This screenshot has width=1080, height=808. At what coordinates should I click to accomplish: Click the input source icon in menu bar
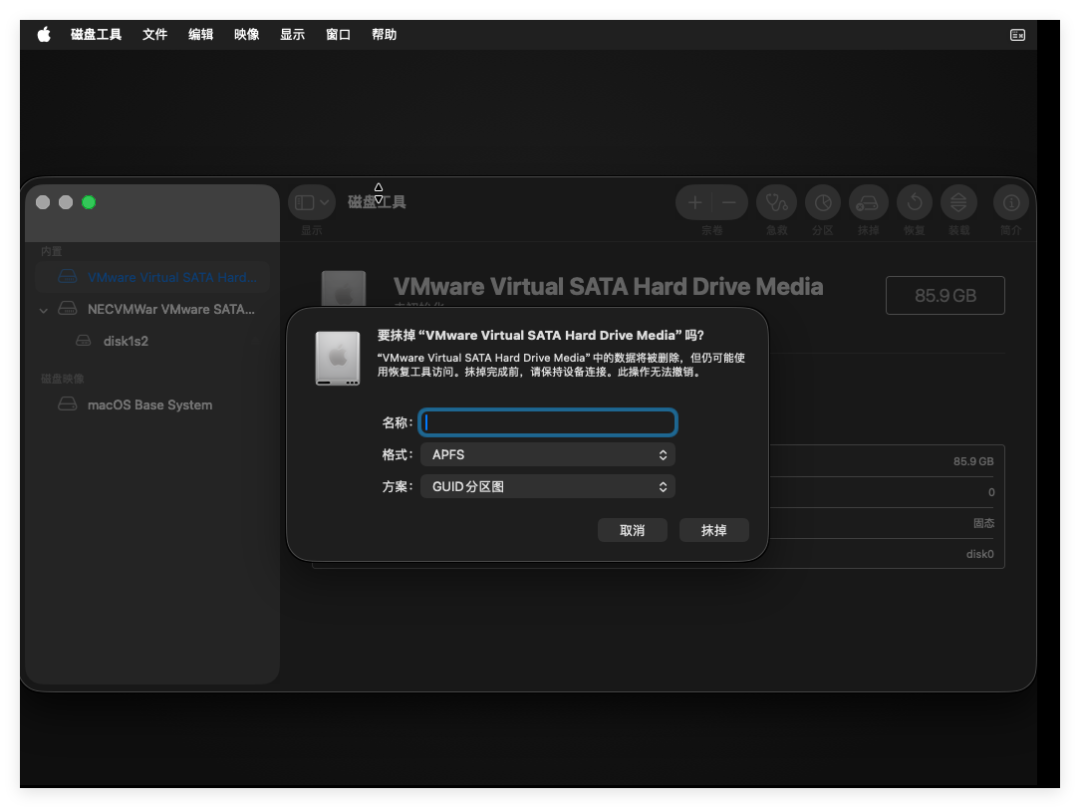tap(1017, 35)
